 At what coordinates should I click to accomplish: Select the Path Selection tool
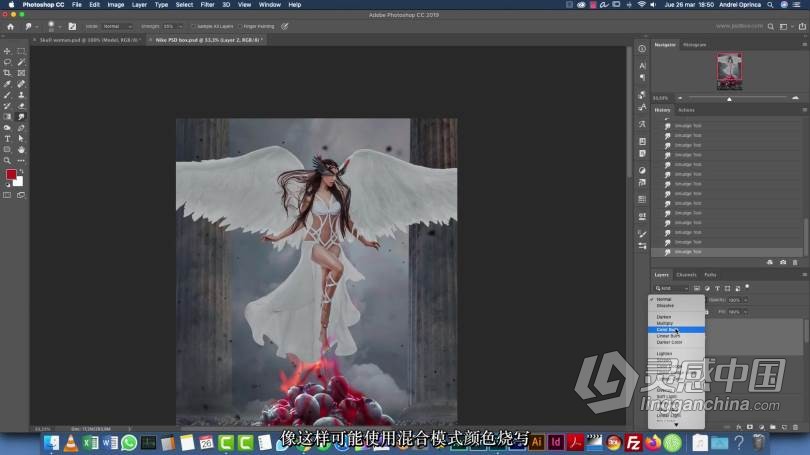click(21, 138)
